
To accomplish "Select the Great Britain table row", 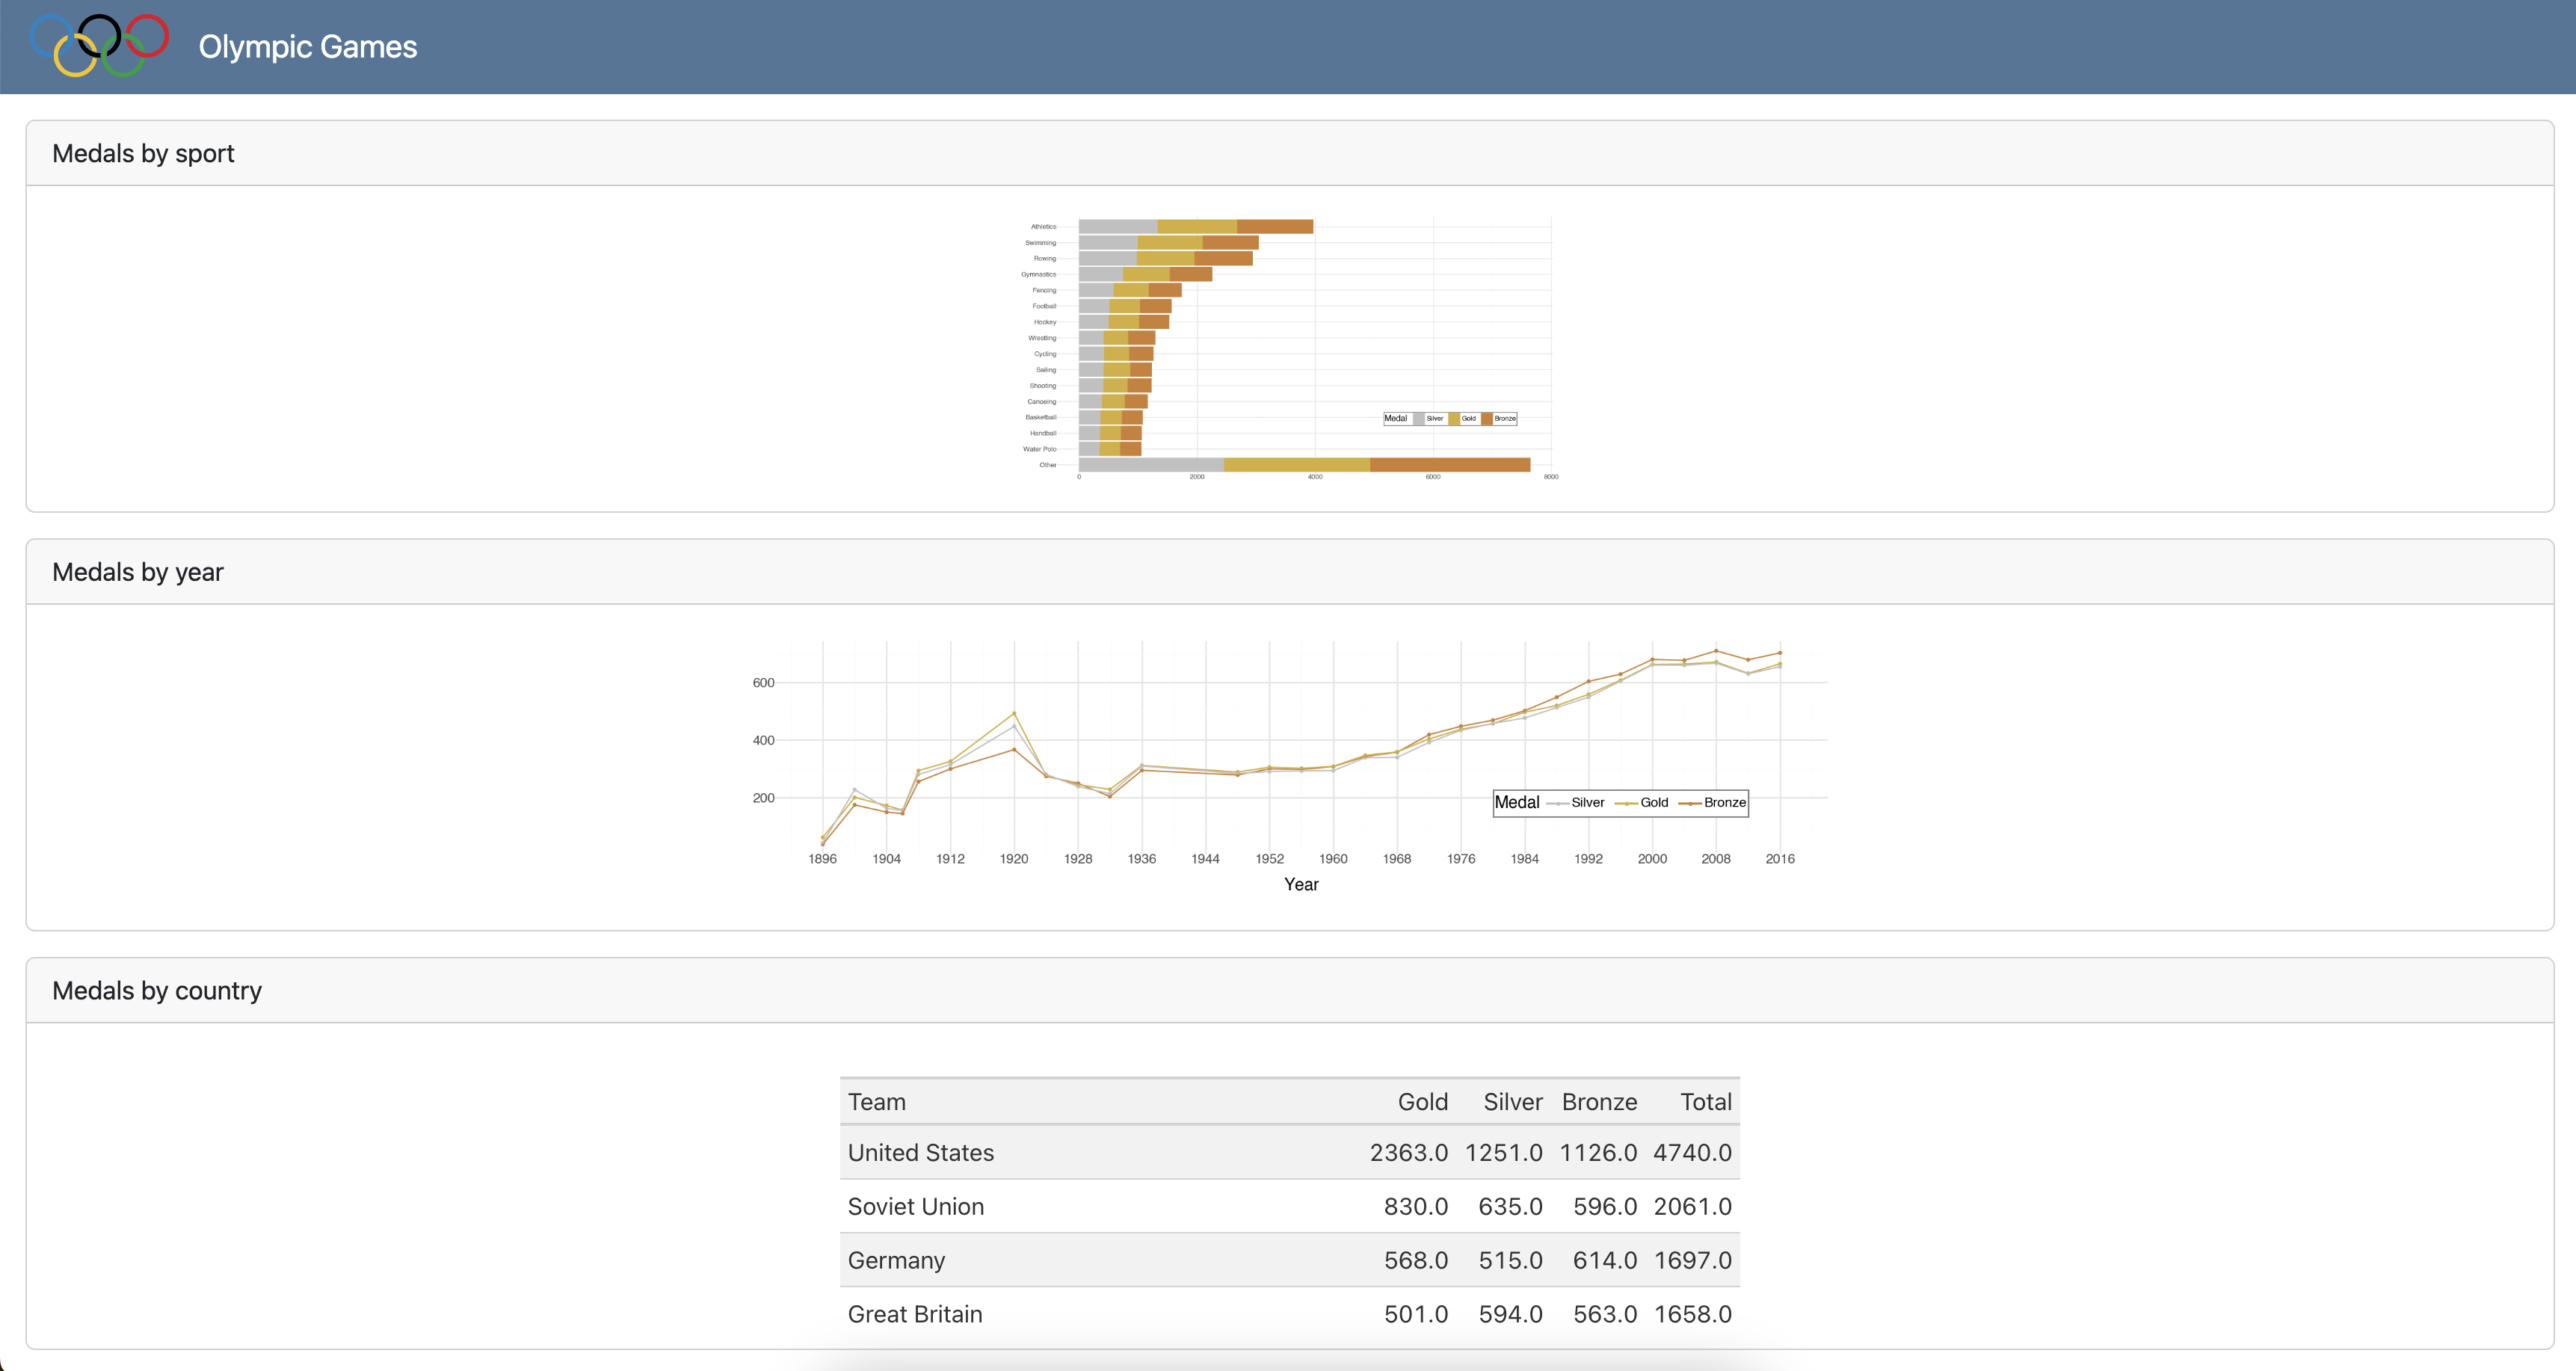I will [x=1289, y=1314].
